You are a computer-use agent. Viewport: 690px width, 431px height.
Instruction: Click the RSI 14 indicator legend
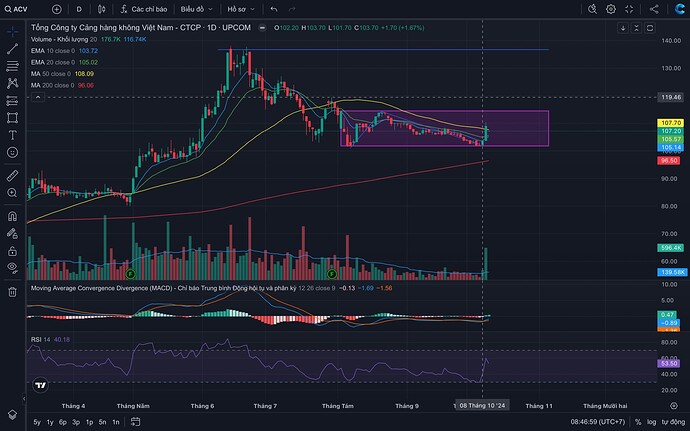50,339
